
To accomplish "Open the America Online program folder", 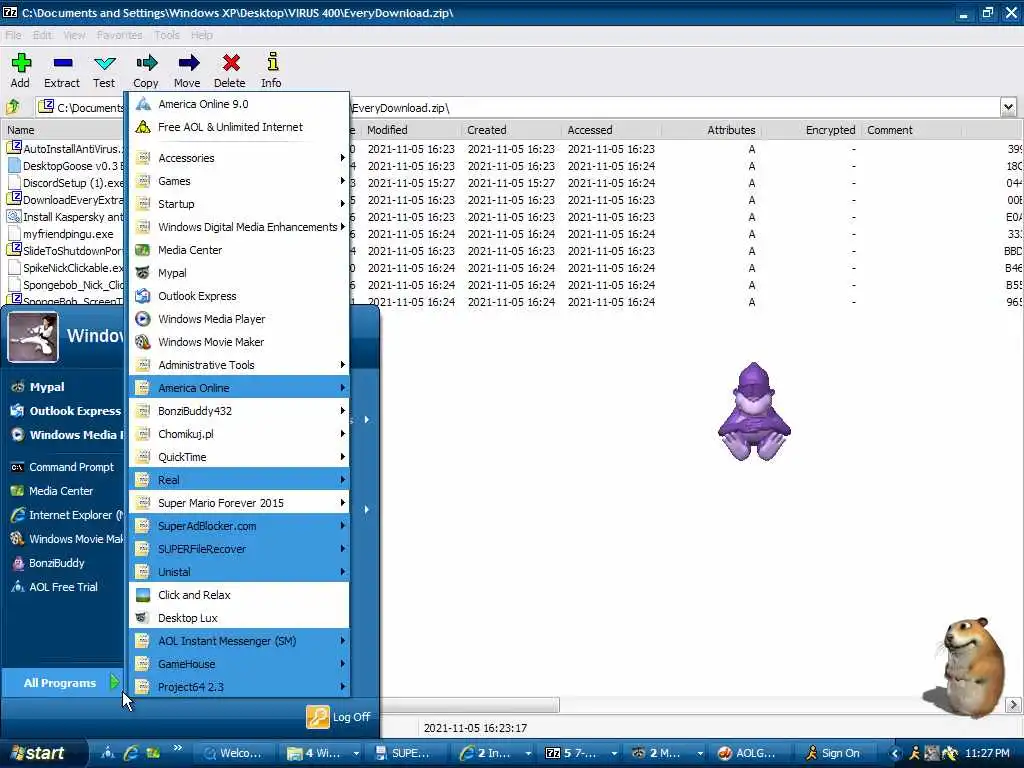I will [240, 388].
